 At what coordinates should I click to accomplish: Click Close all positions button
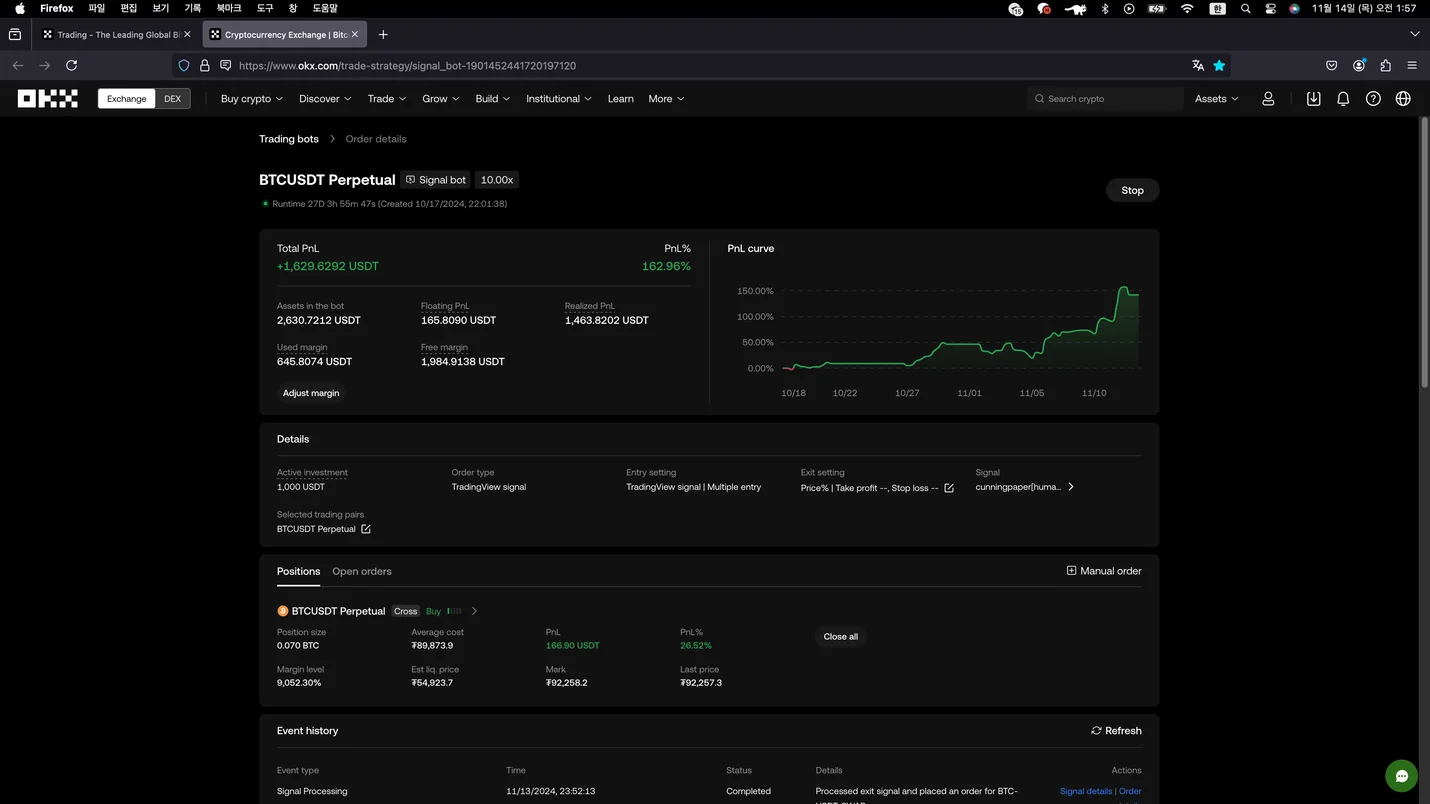(840, 637)
